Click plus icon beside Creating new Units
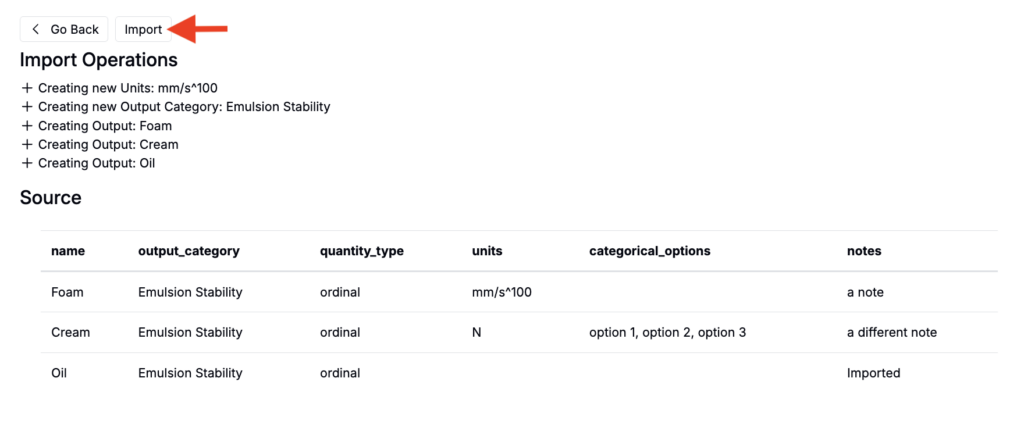1024x428 pixels. (x=27, y=88)
